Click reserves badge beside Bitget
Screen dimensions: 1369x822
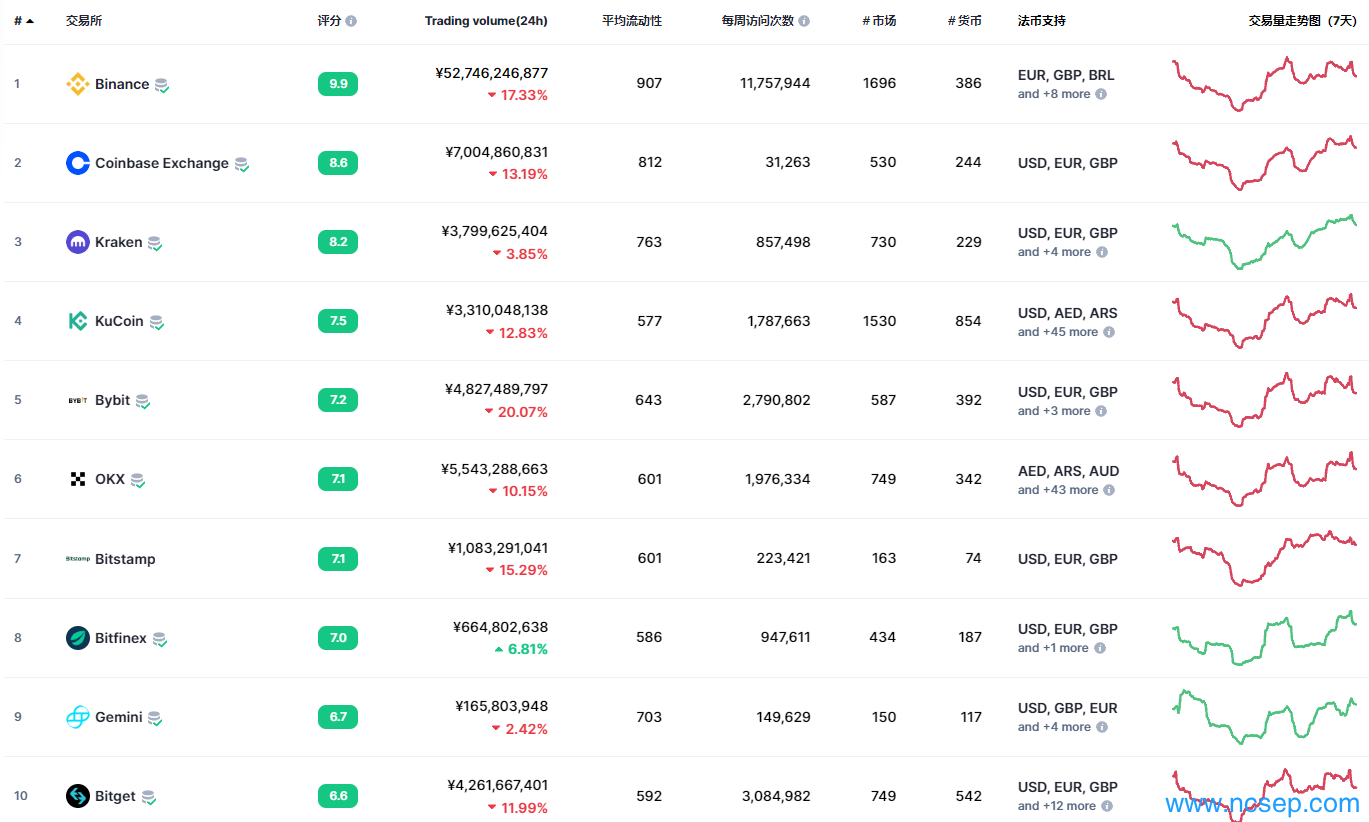pyautogui.click(x=149, y=798)
